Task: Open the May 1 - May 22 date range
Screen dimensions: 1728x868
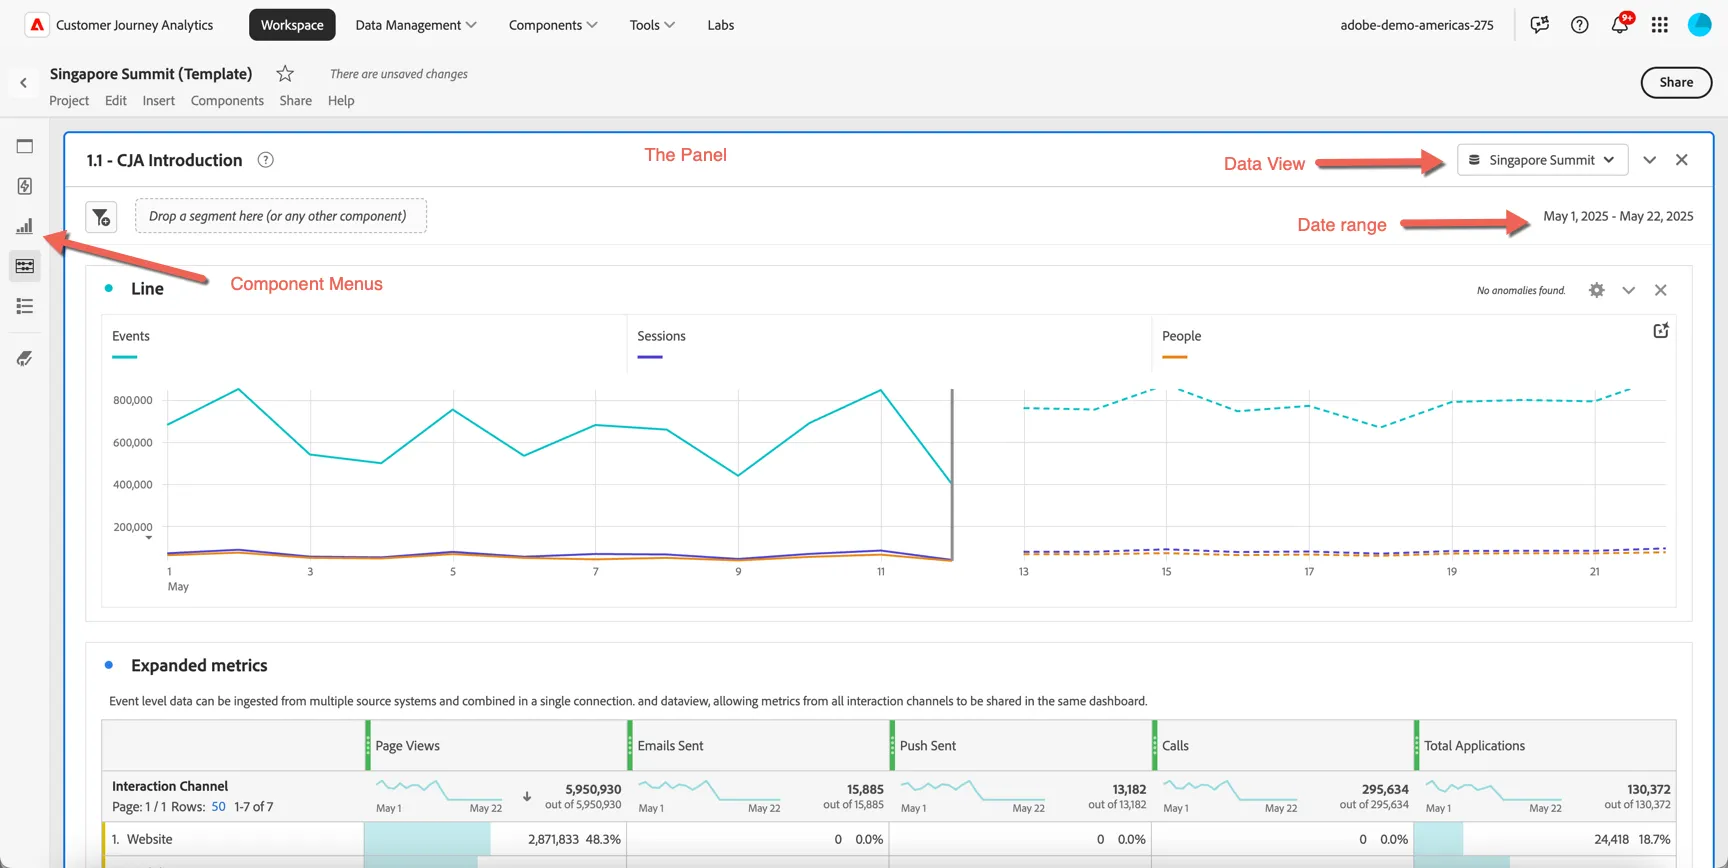Action: coord(1618,216)
